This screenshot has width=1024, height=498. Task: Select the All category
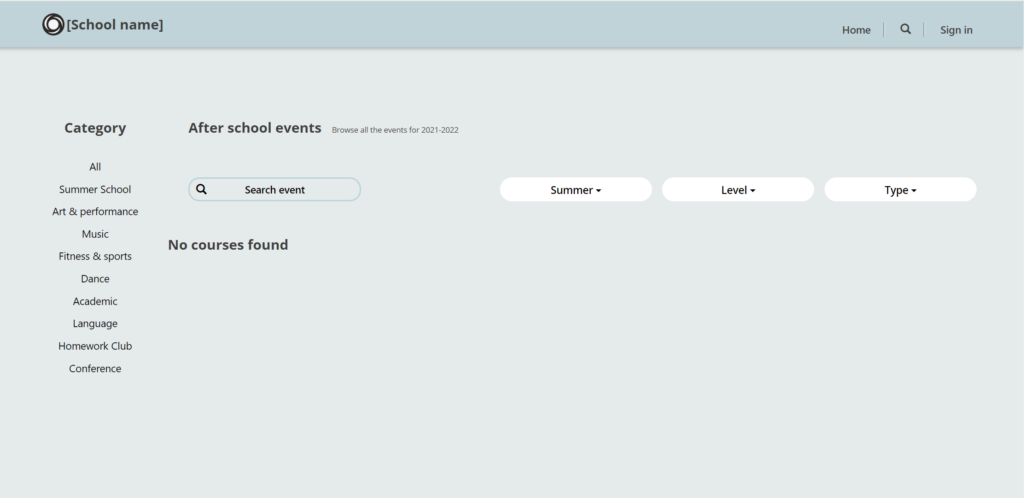coord(95,167)
